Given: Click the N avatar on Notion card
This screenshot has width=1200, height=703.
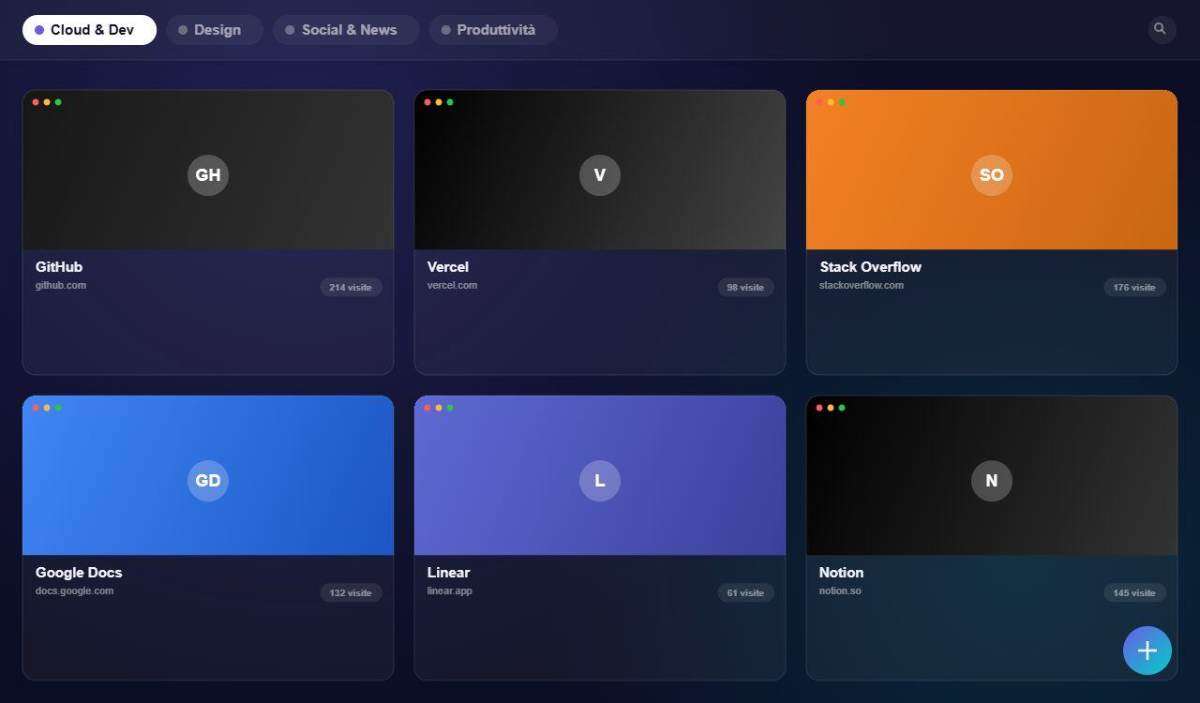Looking at the screenshot, I should click(x=992, y=481).
